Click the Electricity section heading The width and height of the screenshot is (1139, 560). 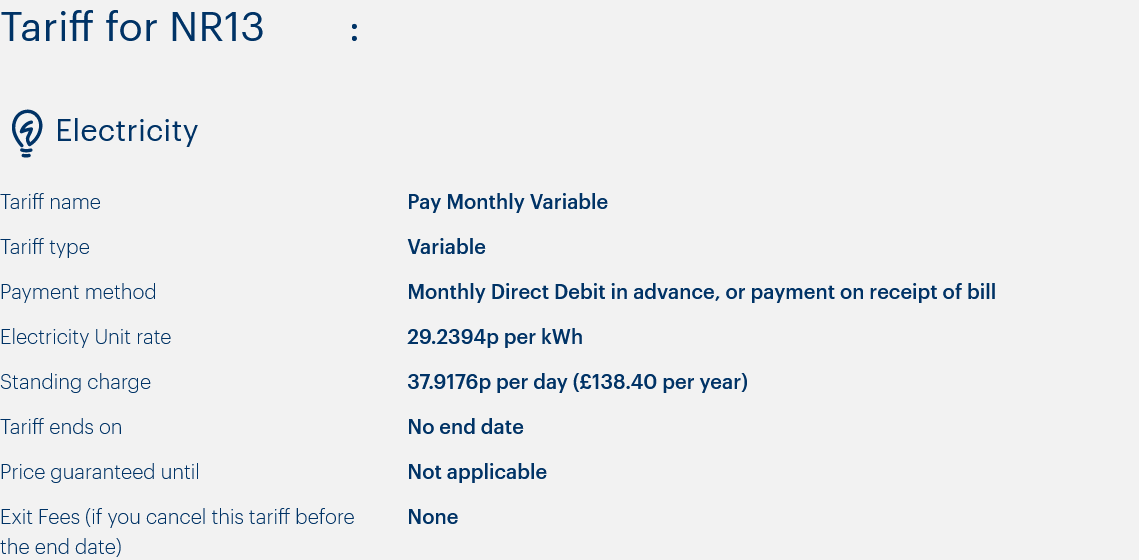point(126,131)
